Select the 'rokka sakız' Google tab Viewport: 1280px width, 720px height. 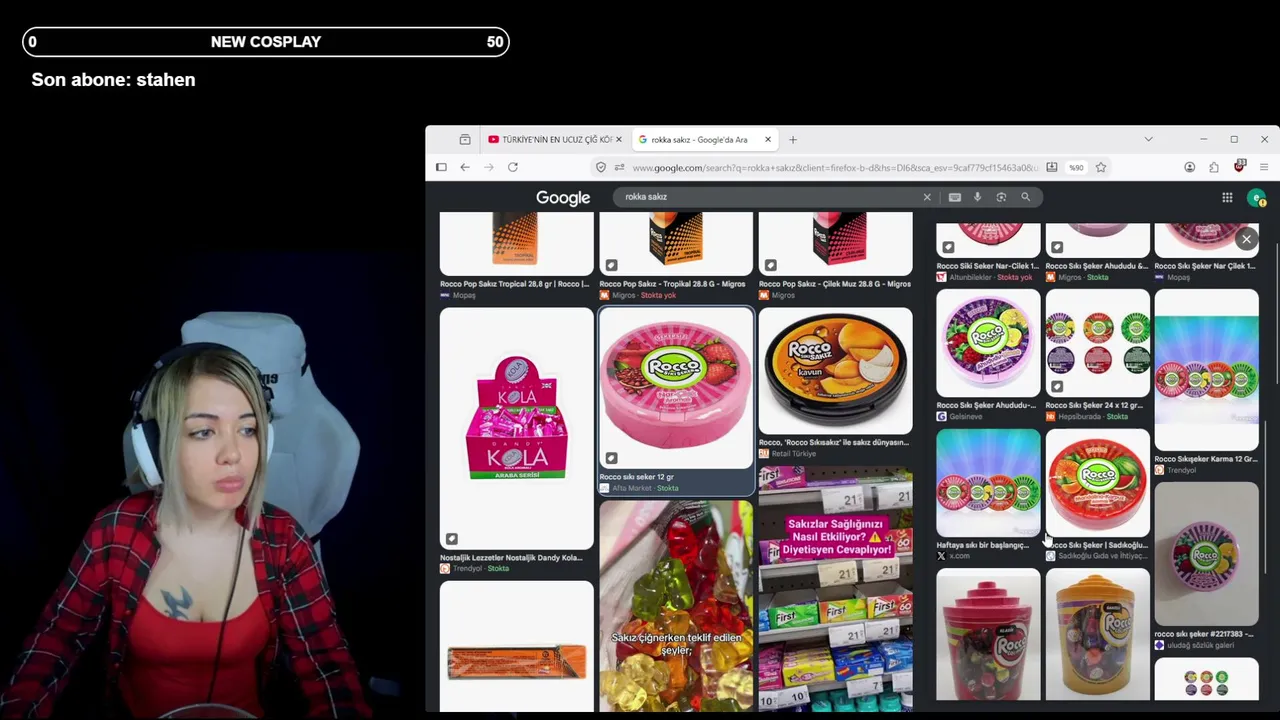pos(704,139)
